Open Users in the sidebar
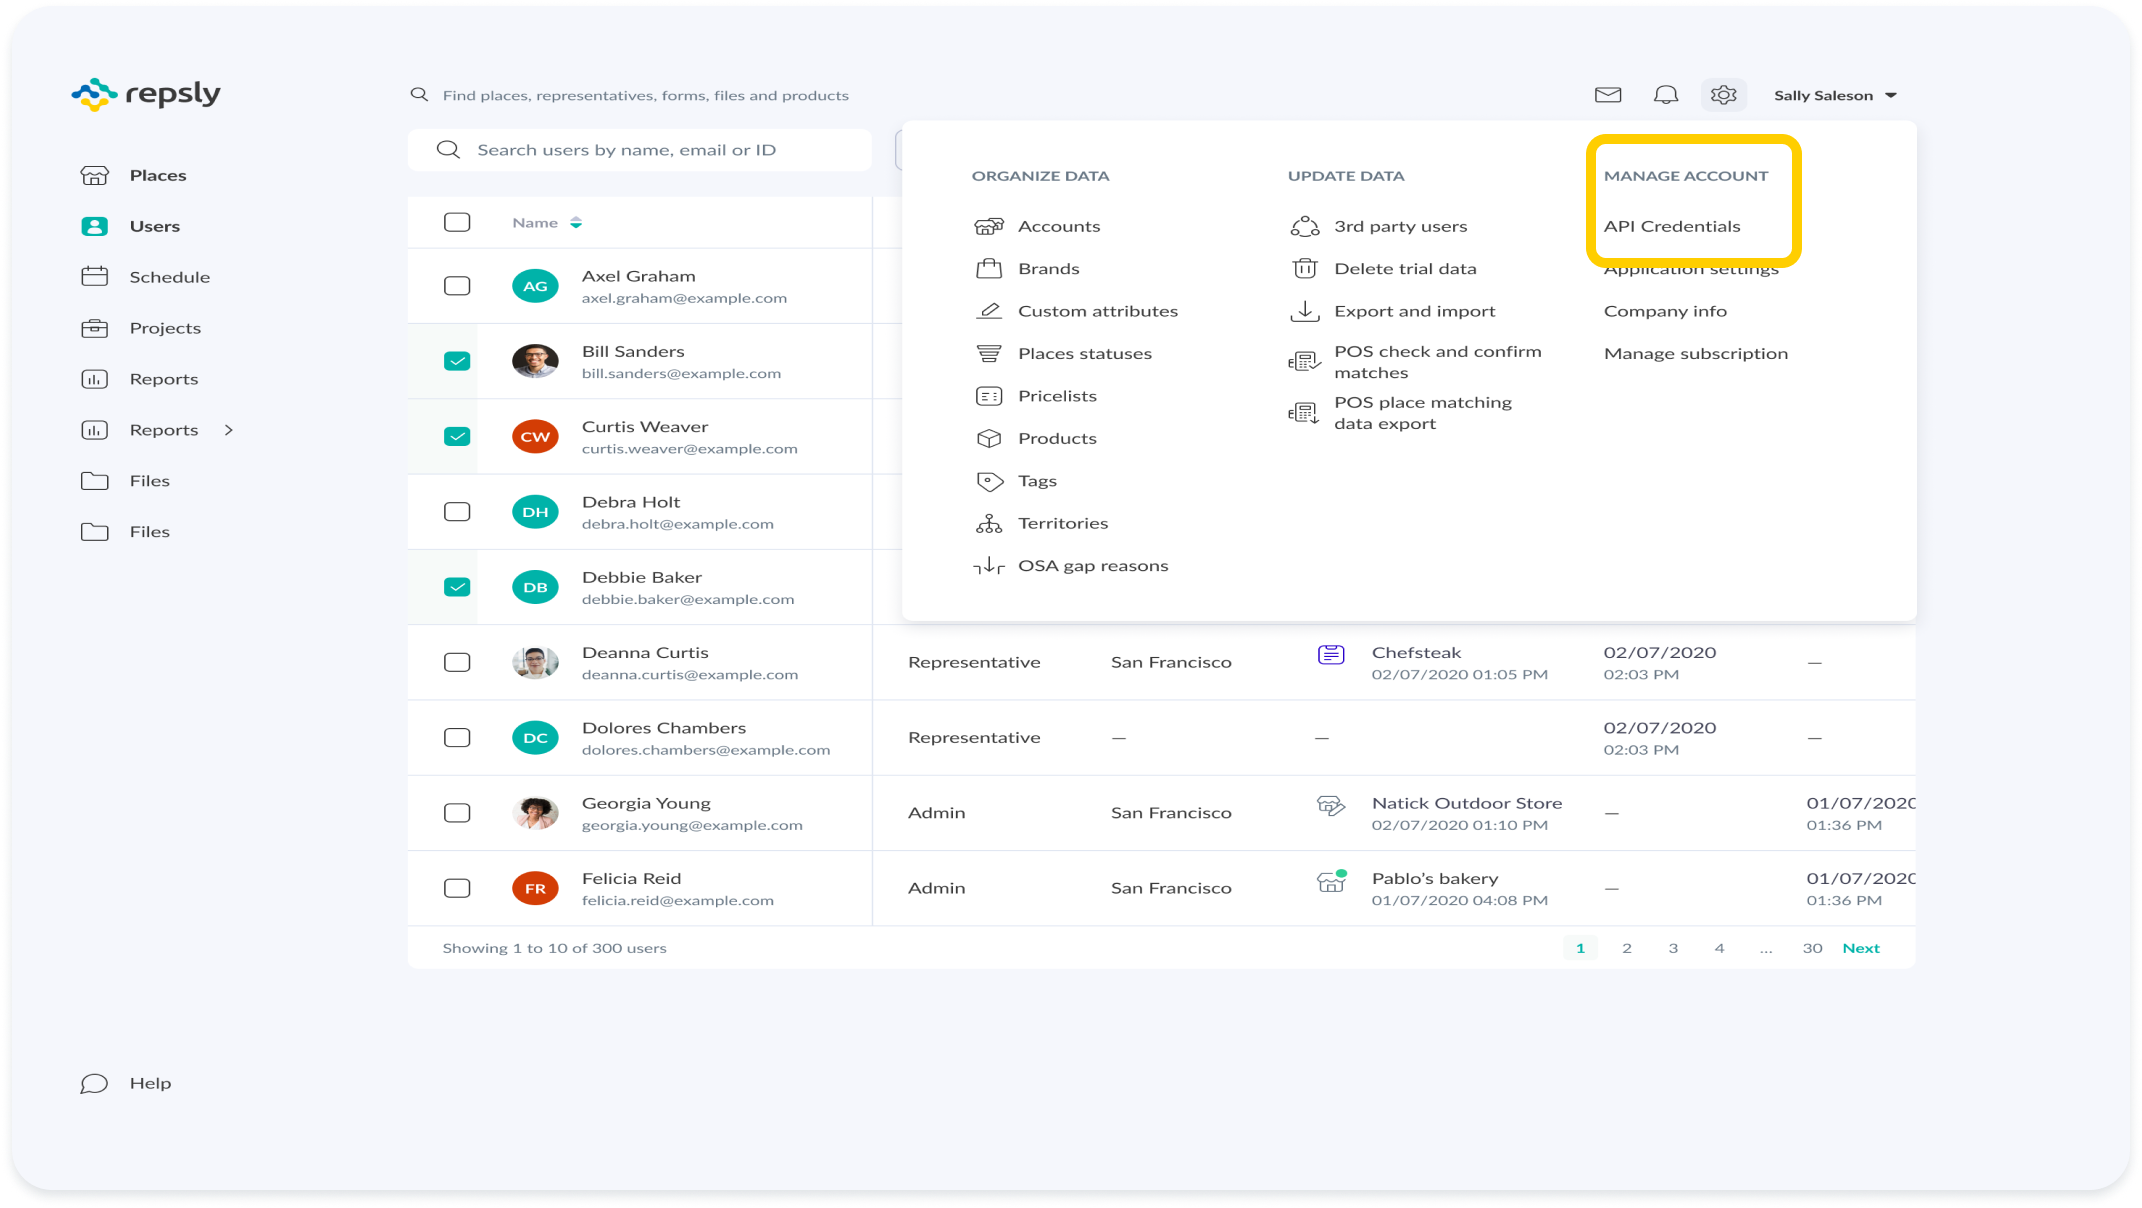 [x=154, y=226]
